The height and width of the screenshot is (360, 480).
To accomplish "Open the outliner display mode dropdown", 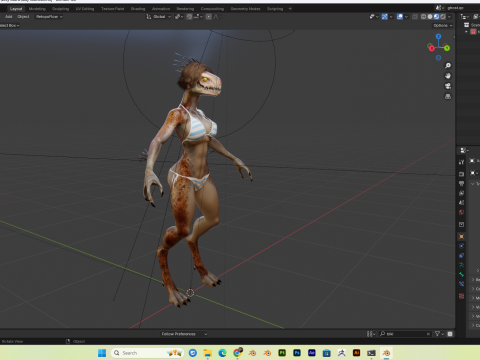I will [464, 17].
